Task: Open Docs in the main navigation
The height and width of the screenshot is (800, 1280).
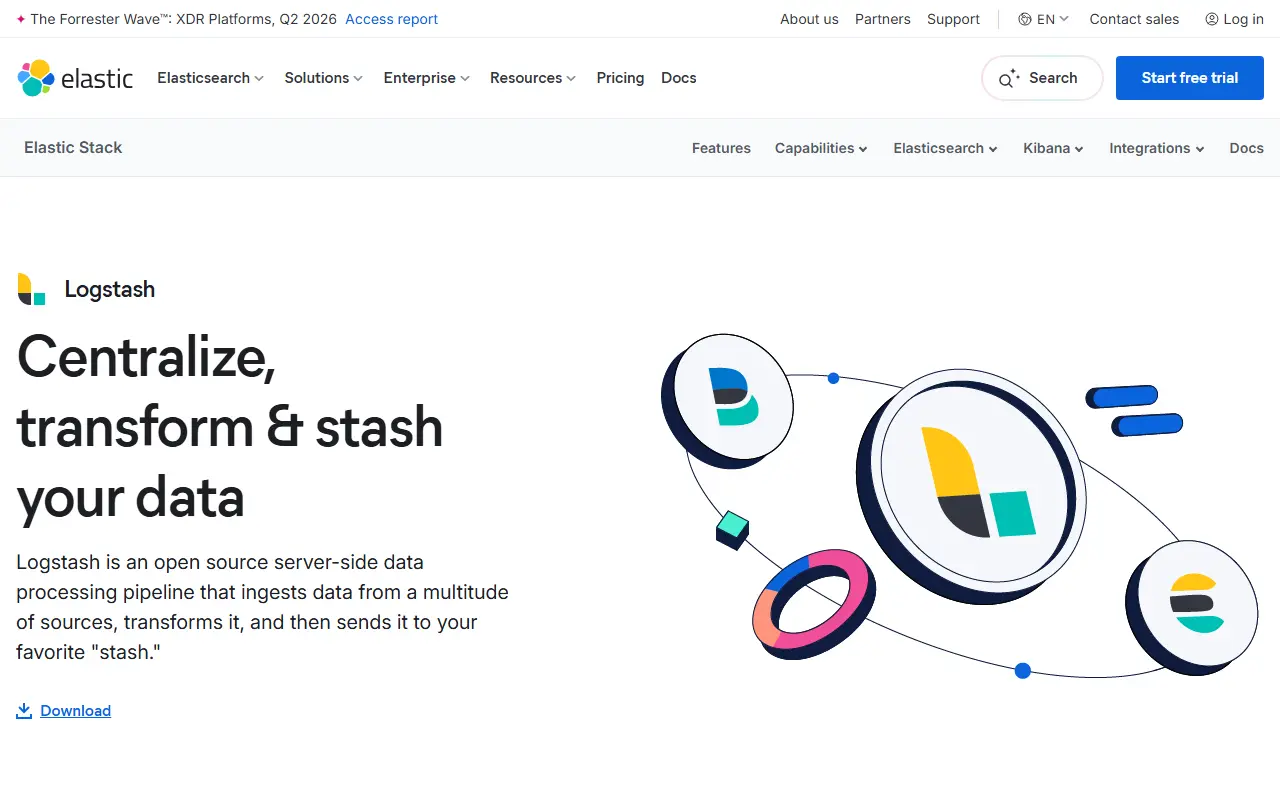Action: (x=679, y=78)
